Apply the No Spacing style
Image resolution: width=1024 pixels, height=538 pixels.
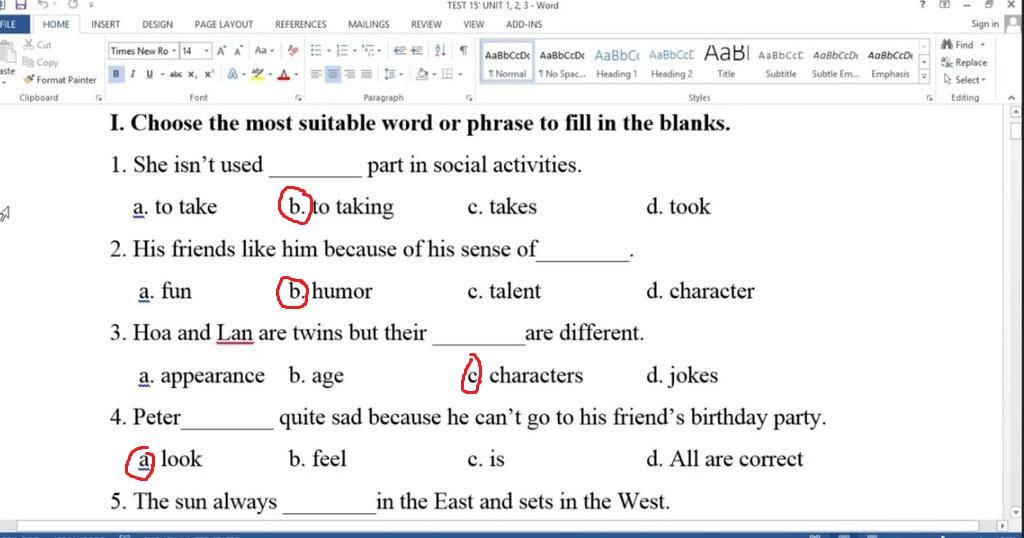tap(562, 63)
